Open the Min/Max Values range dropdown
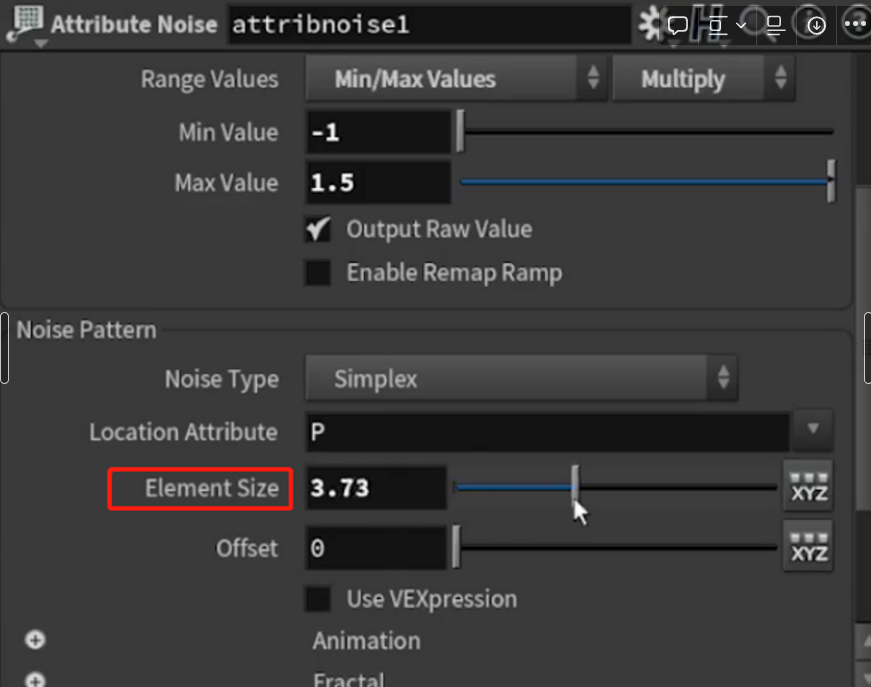871x687 pixels. point(456,79)
